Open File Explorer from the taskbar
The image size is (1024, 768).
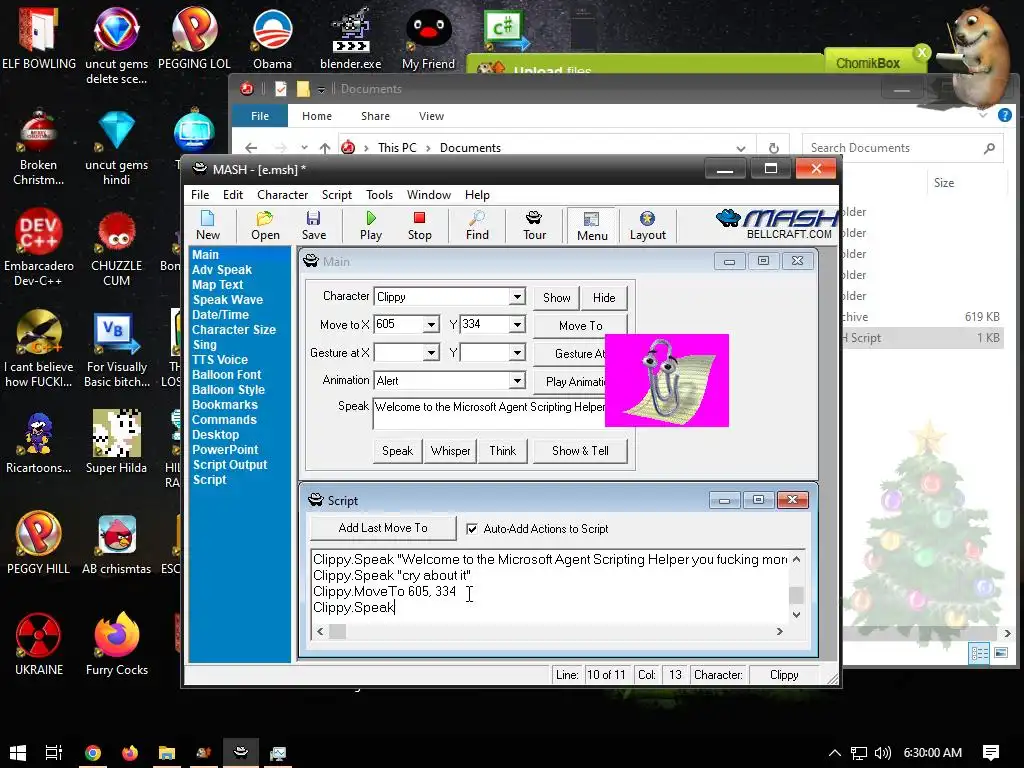[x=167, y=753]
